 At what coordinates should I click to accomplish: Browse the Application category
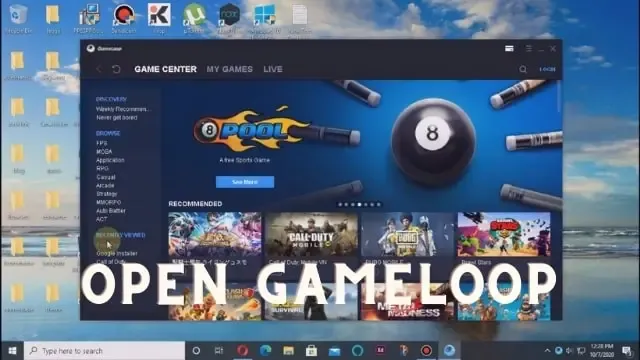[110, 160]
